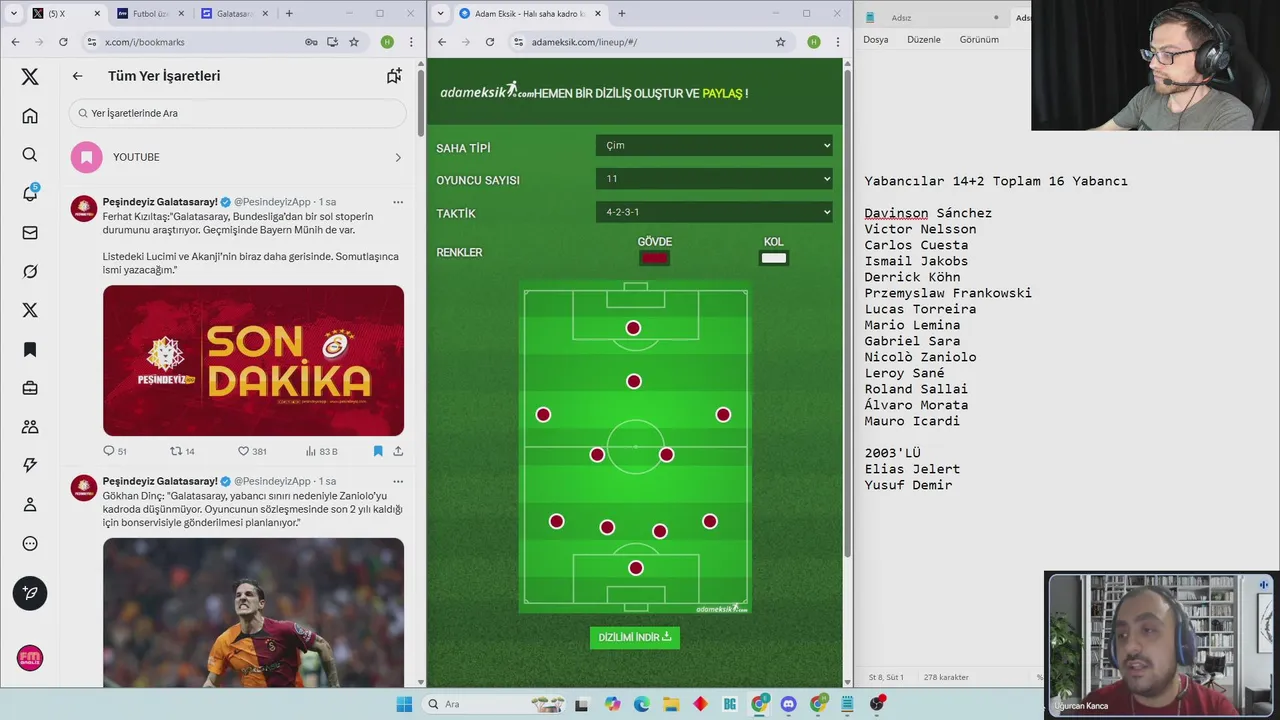
Task: Open the Düzenle menu in Notepad
Action: (x=924, y=40)
